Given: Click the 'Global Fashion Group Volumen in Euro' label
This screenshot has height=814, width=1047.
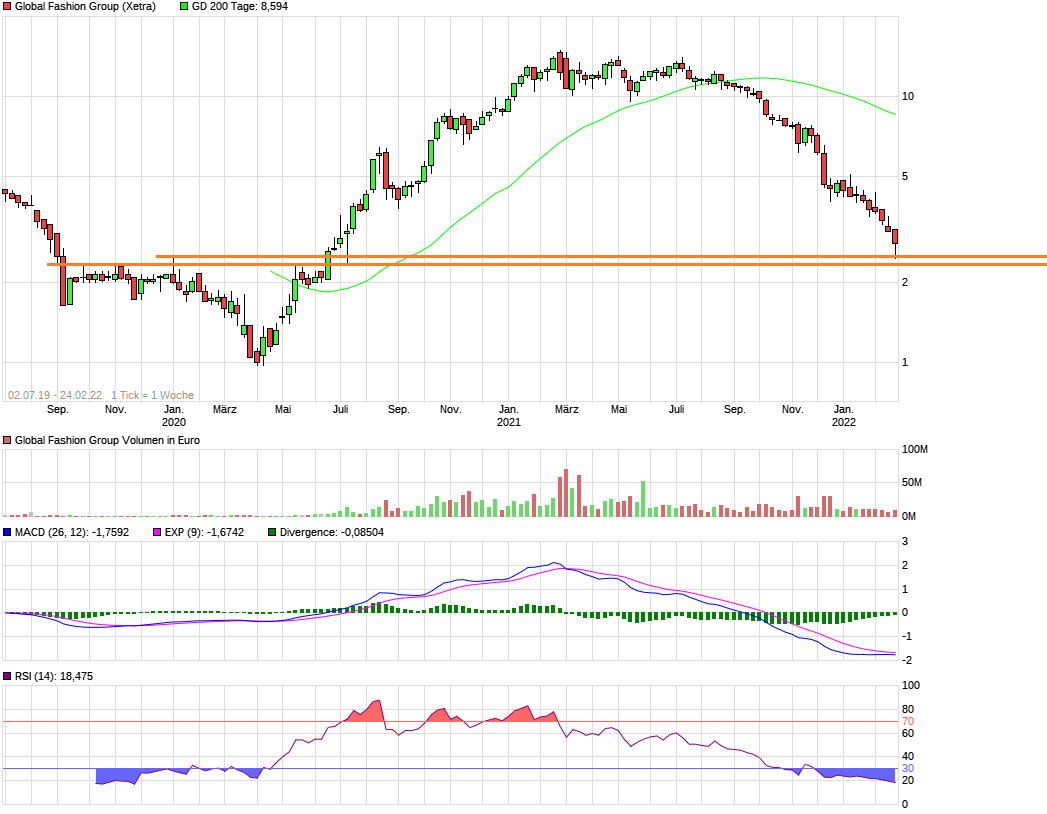Looking at the screenshot, I should pyautogui.click(x=108, y=440).
